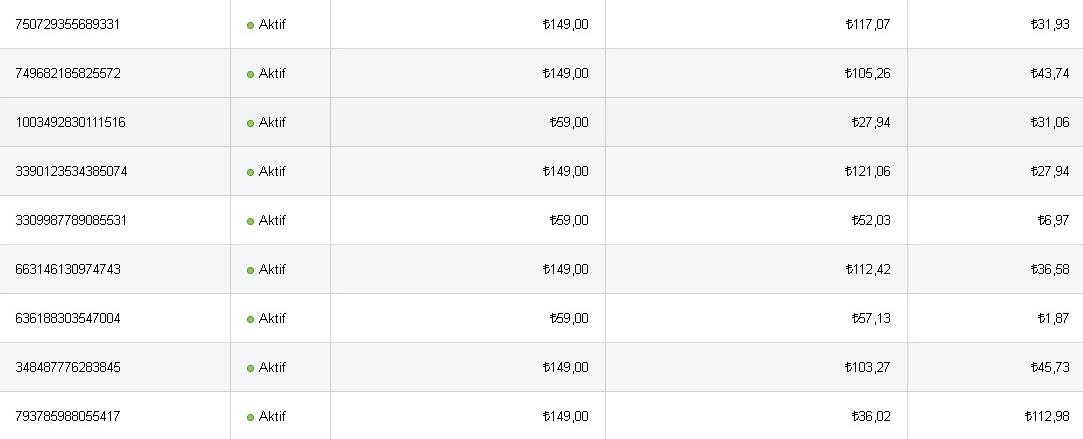Viewport: 1083px width, 439px height.
Task: Click green dot in 636188303547004 row
Action: point(250,320)
